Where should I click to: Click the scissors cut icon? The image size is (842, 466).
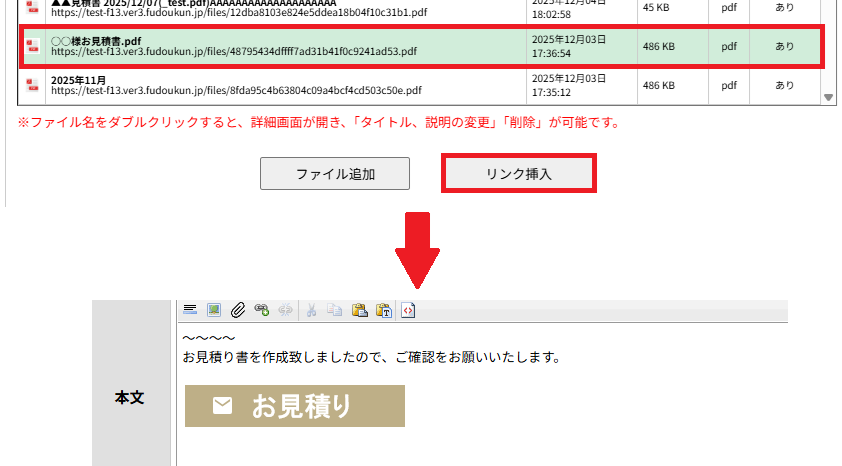pyautogui.click(x=312, y=311)
